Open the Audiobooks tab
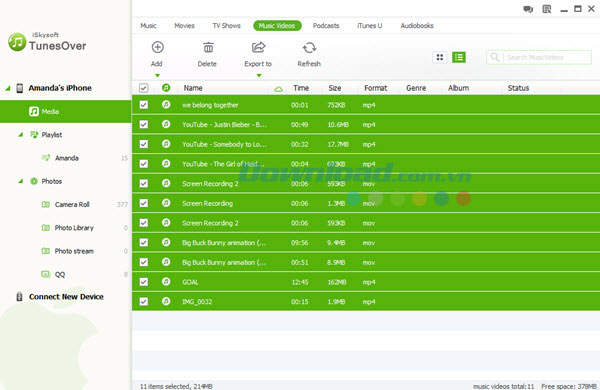Screen dimensions: 600x390 coord(417,26)
